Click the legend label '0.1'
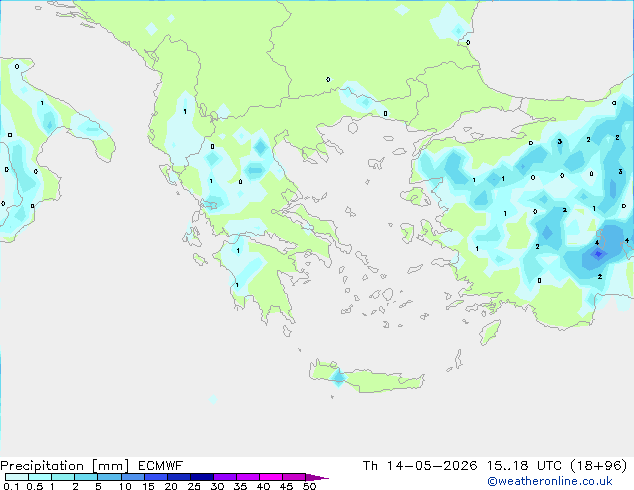Viewport: 634px width, 490px height. (11, 486)
